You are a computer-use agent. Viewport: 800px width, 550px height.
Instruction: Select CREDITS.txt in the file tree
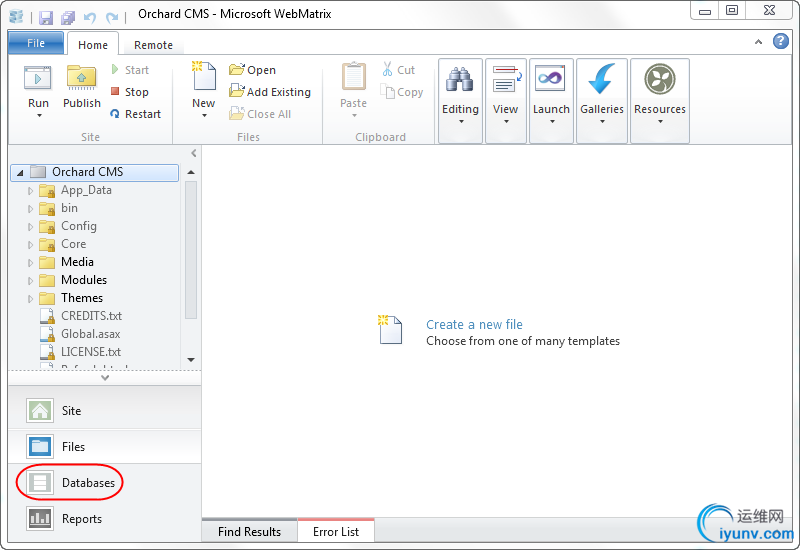[91, 316]
